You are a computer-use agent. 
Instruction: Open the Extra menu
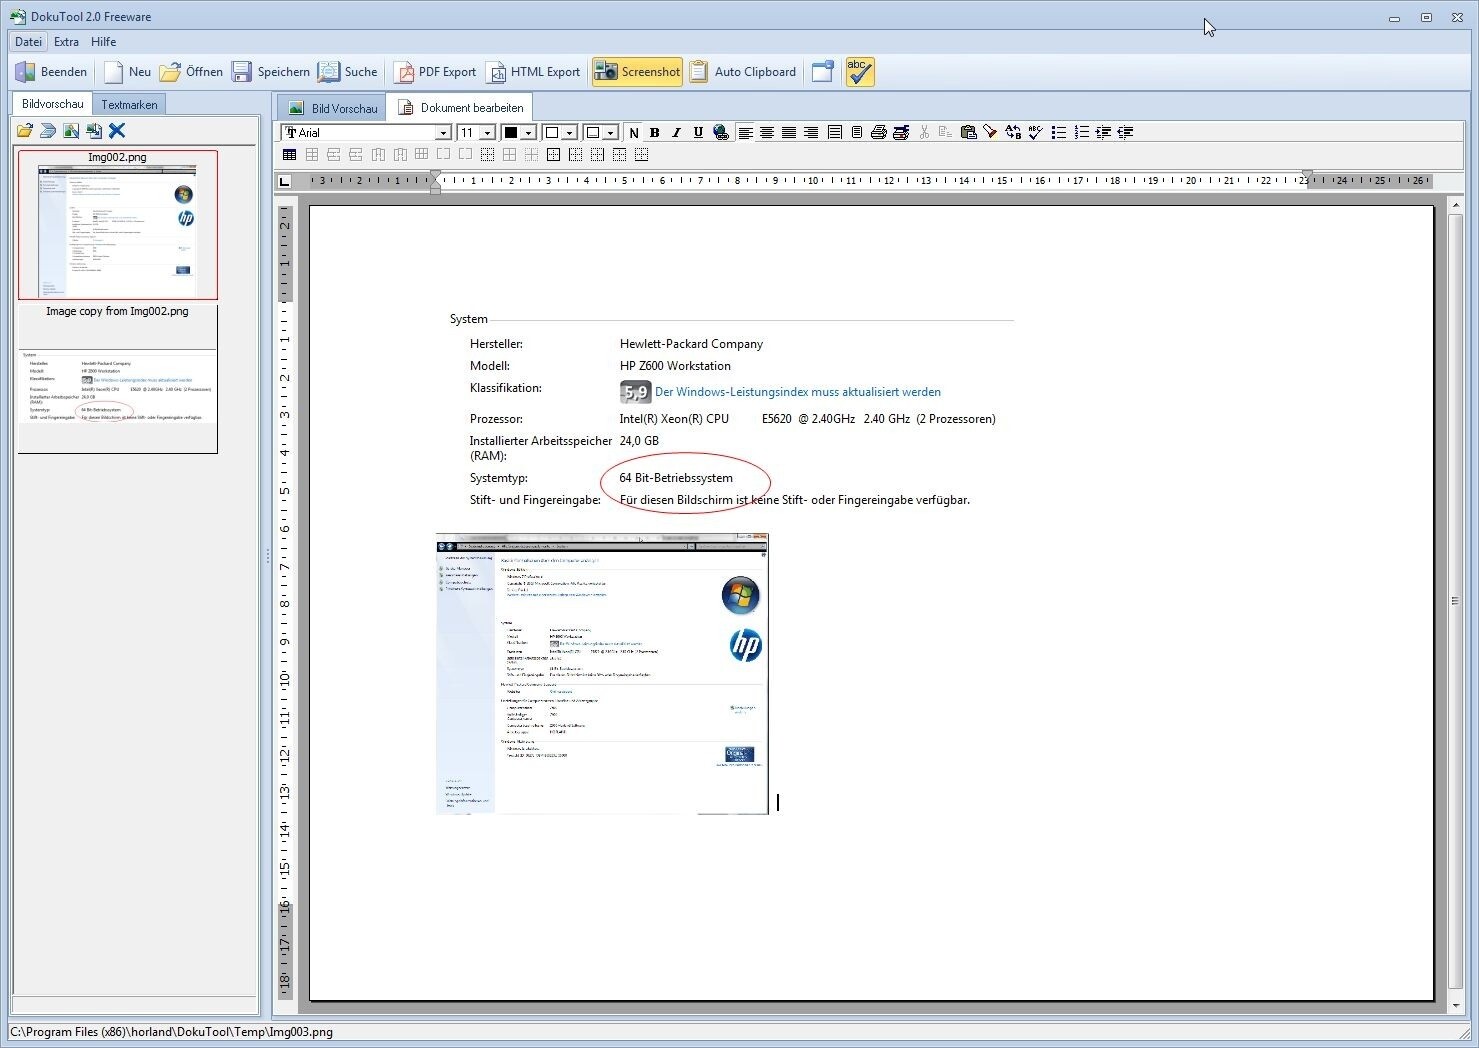pos(67,42)
